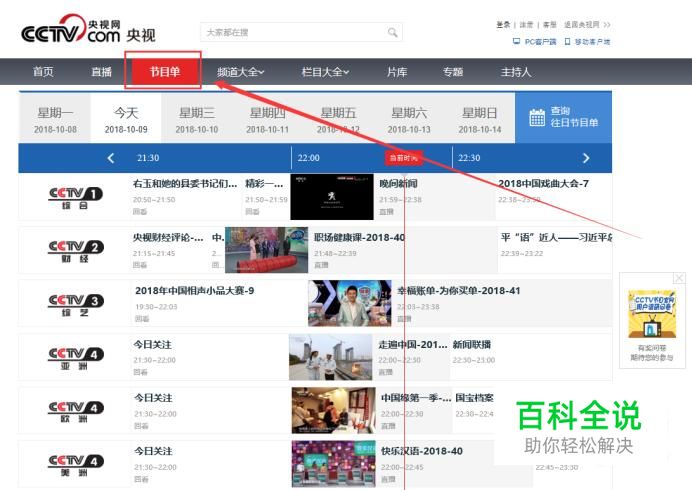Screen dimensions: 692x490
Task: Open program 幸福账单-为你买单-2018-41
Action: [459, 291]
